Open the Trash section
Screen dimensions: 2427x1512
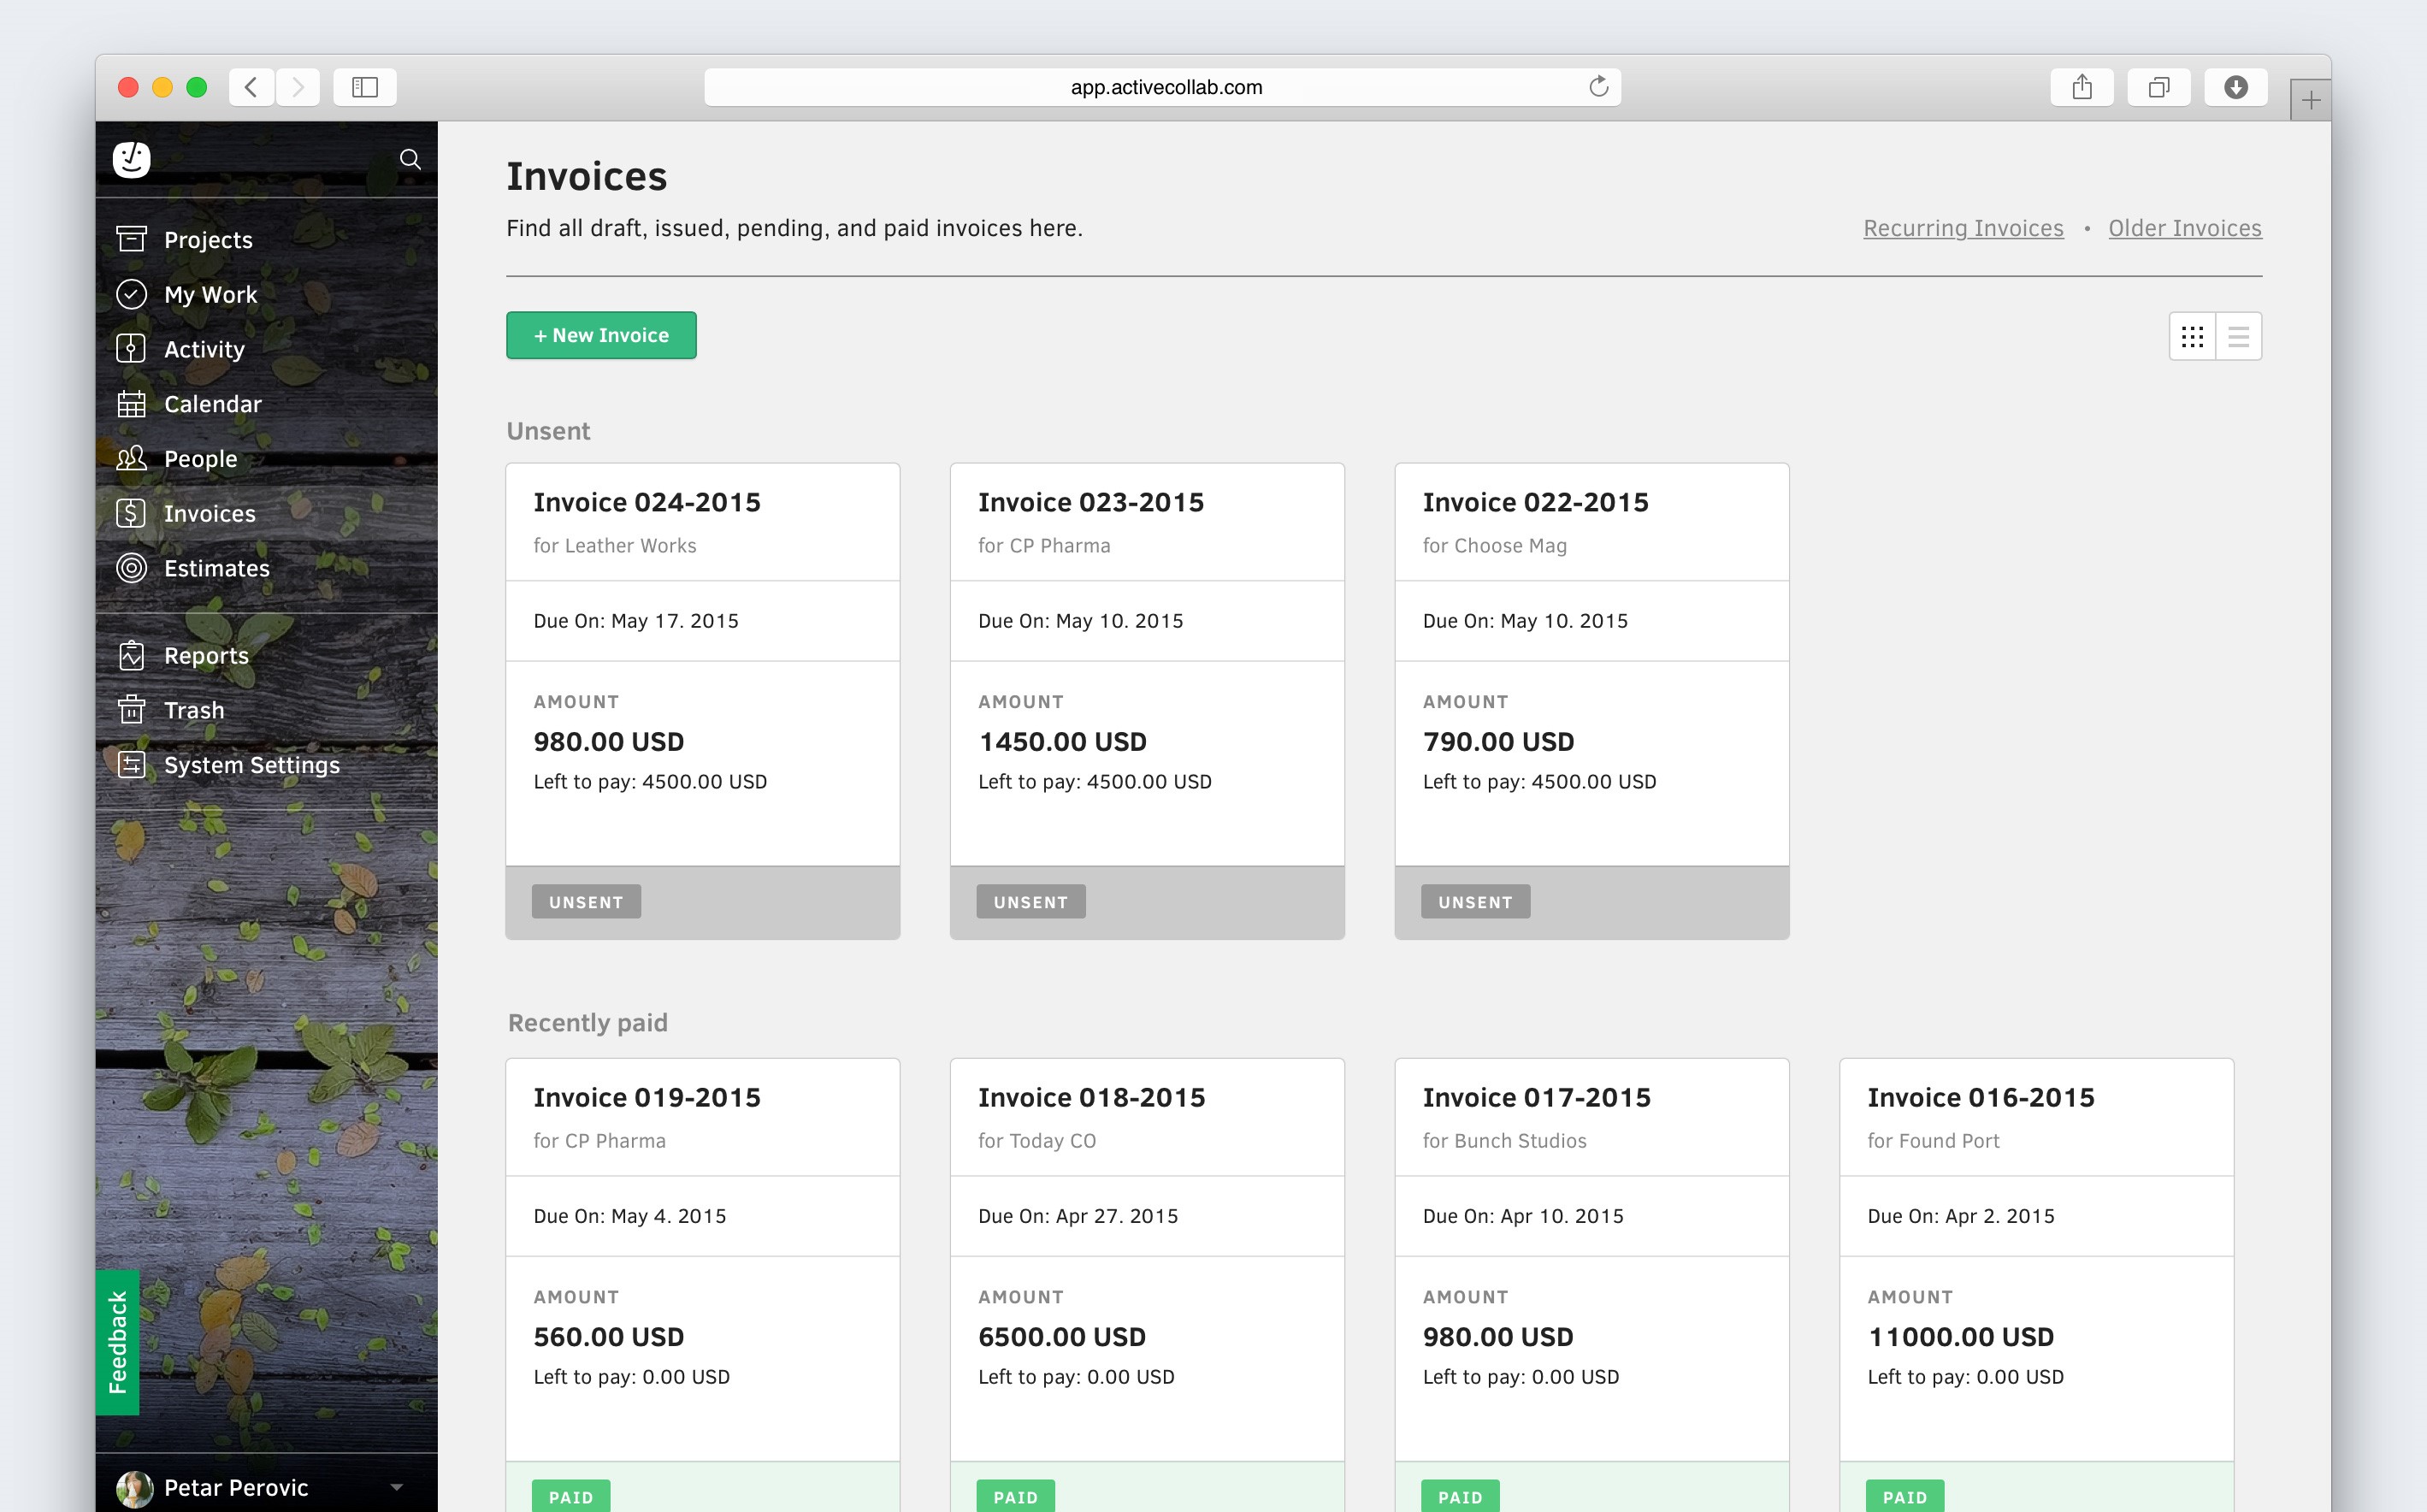tap(195, 710)
